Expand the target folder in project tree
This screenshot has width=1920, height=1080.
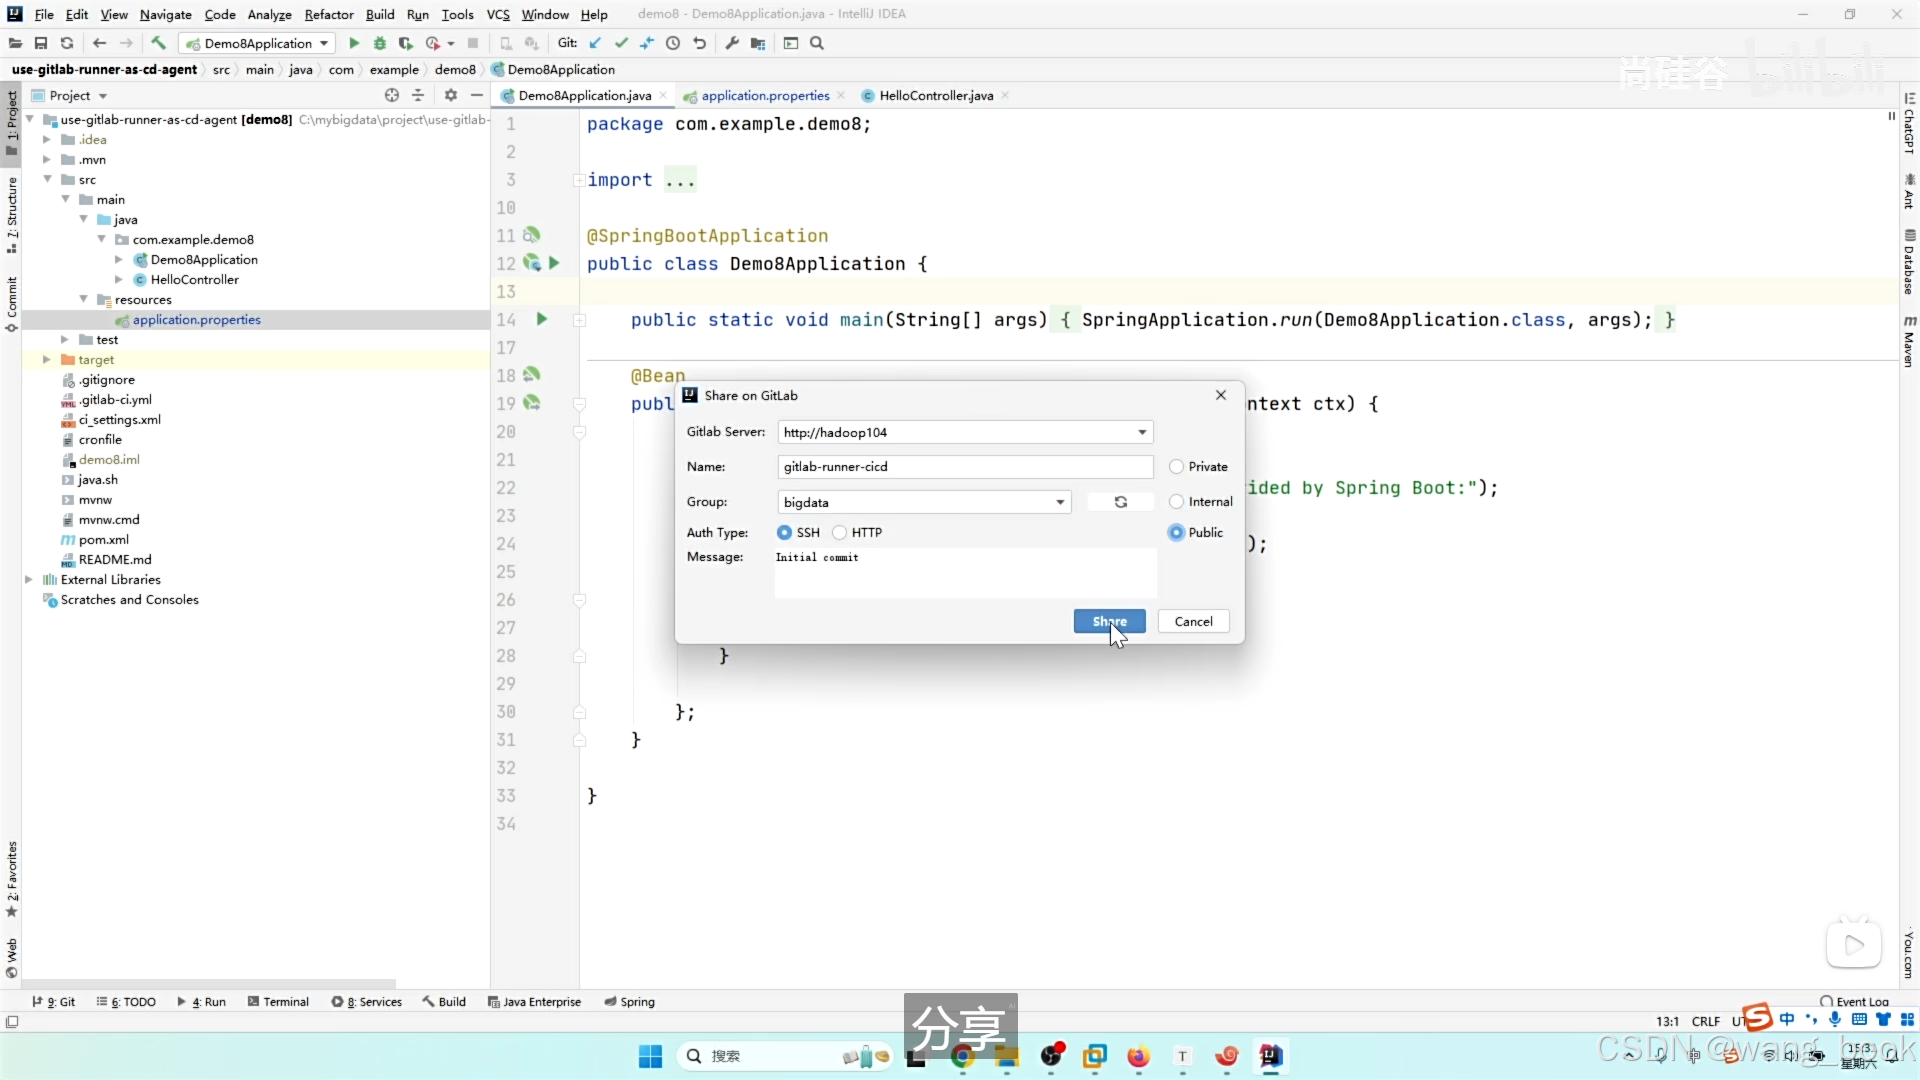tap(46, 359)
